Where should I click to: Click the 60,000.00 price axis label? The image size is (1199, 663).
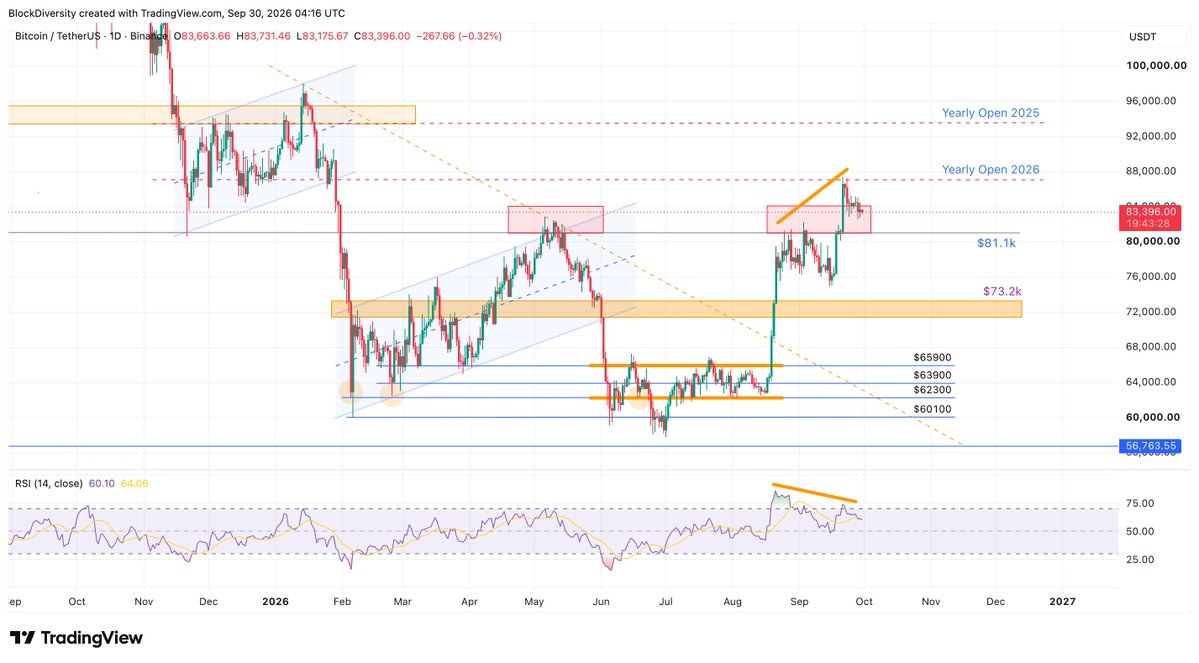coord(1152,418)
